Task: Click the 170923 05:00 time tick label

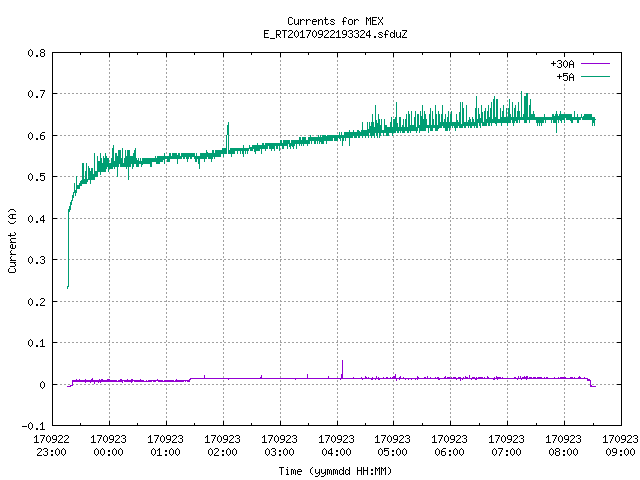Action: (x=393, y=446)
